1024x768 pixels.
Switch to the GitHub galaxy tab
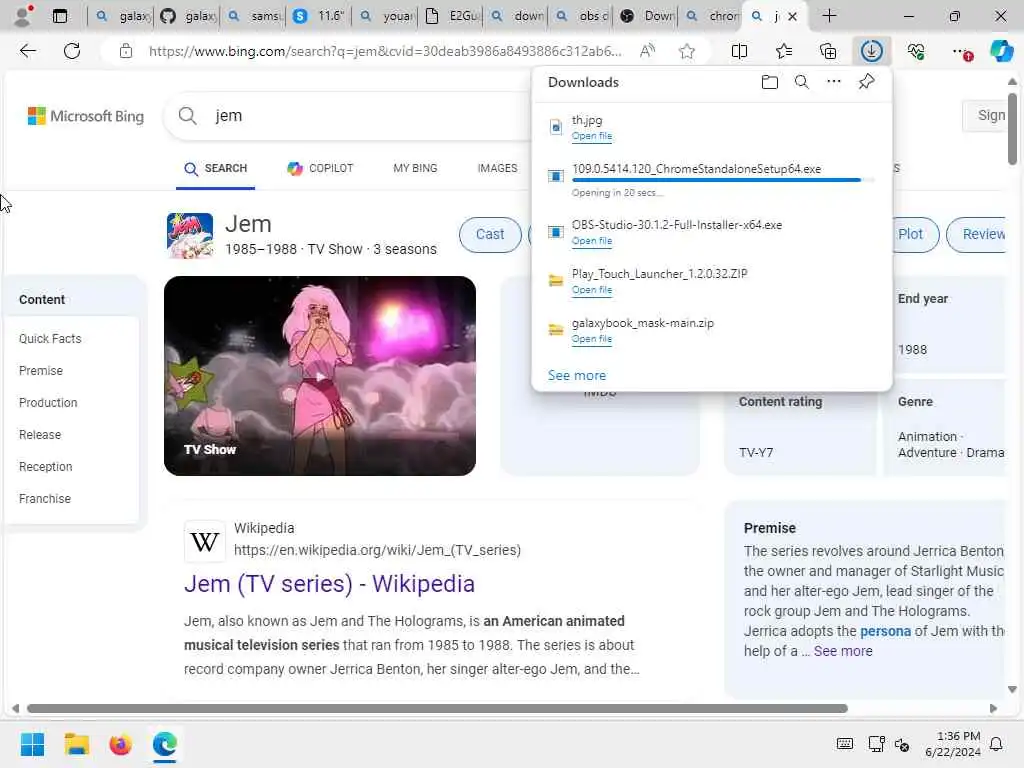click(x=188, y=16)
